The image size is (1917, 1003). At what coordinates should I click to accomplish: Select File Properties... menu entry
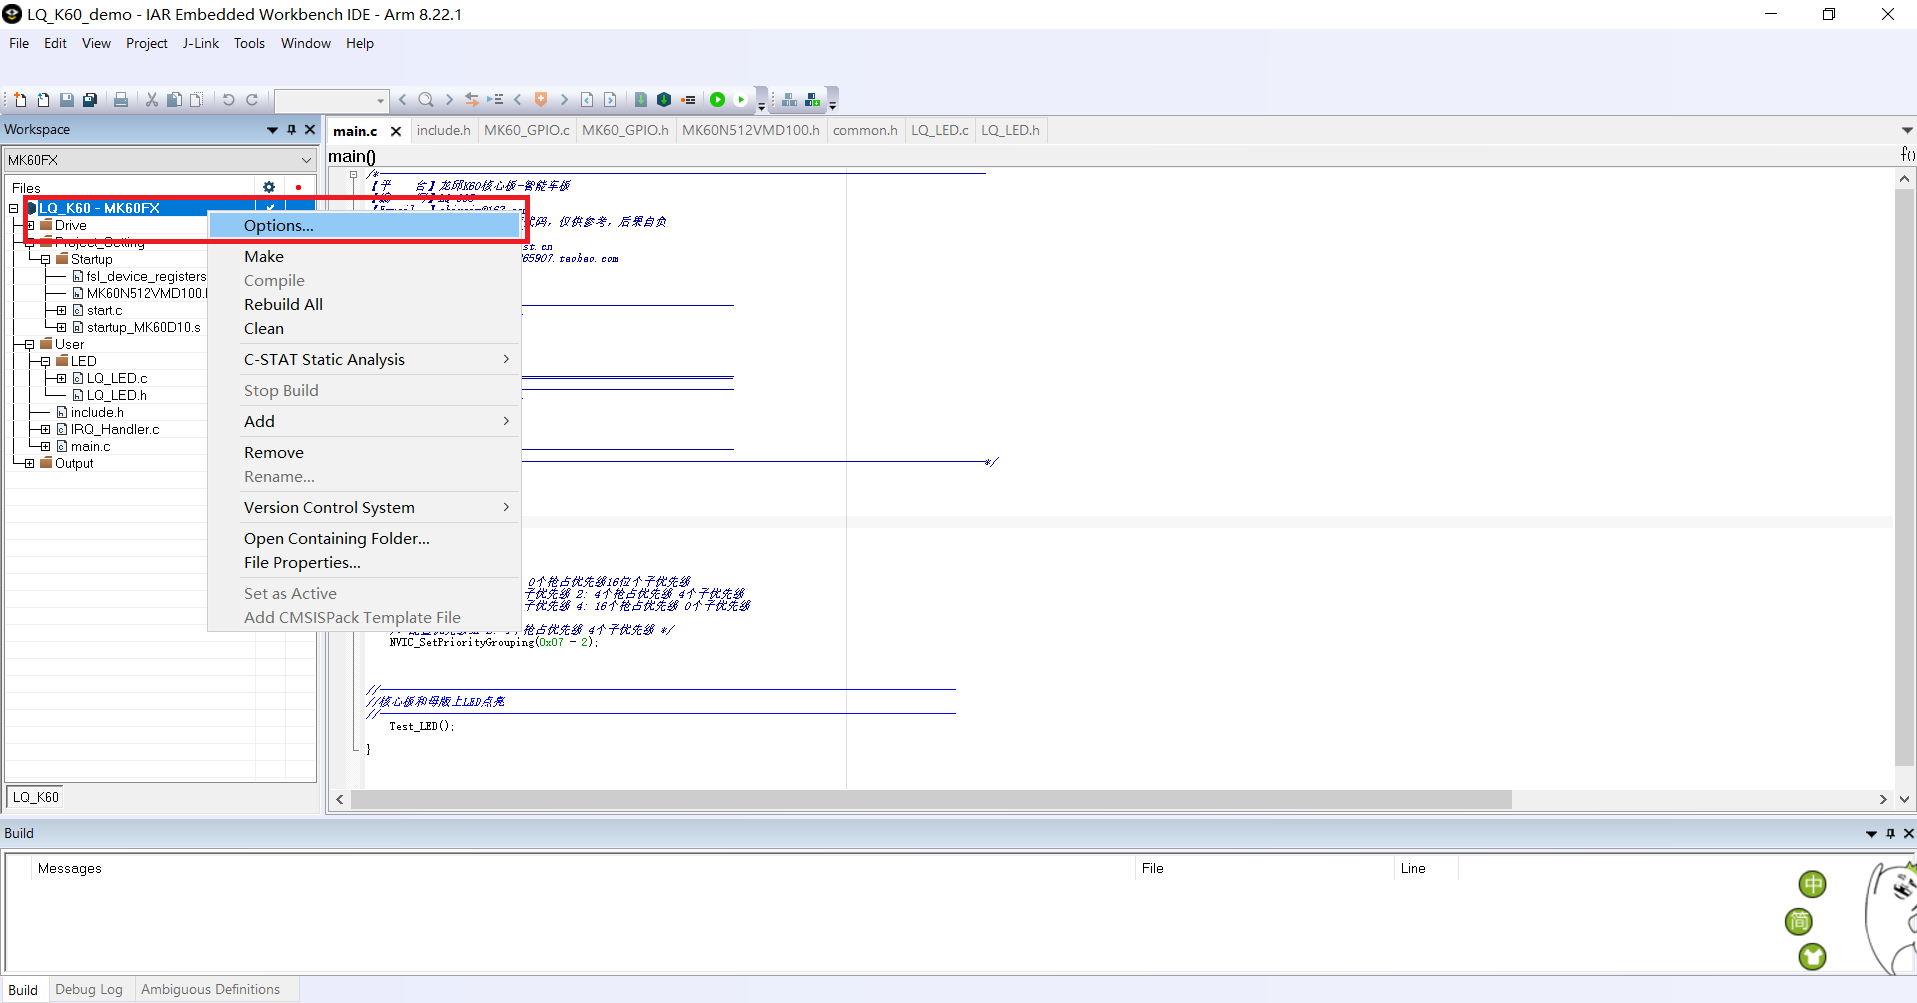coord(365,562)
